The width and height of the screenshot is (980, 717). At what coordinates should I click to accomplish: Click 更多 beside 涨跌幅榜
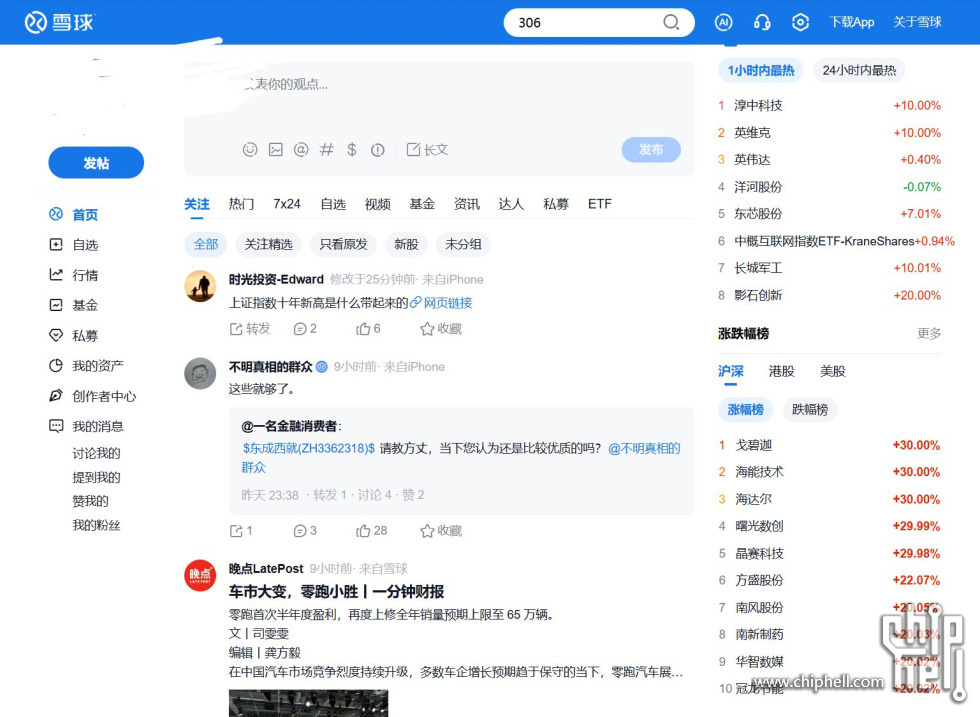click(929, 334)
